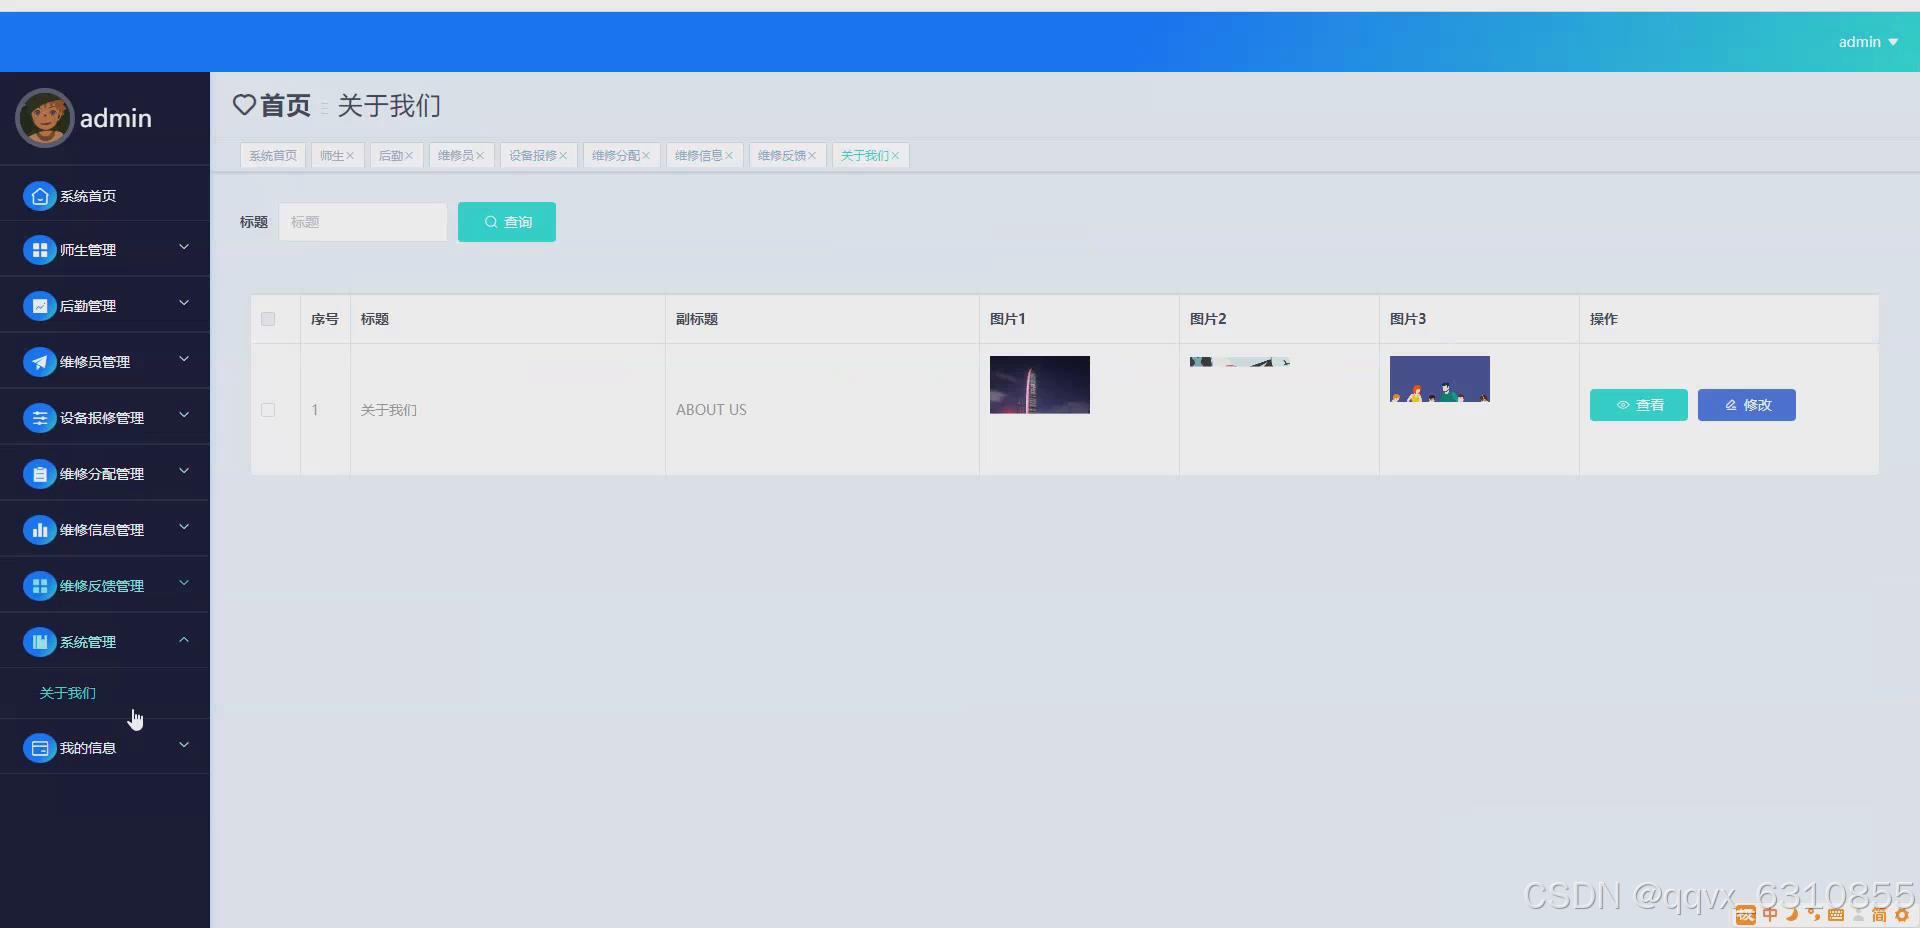This screenshot has width=1920, height=928.
Task: Click the 序号 column header
Action: pos(325,319)
